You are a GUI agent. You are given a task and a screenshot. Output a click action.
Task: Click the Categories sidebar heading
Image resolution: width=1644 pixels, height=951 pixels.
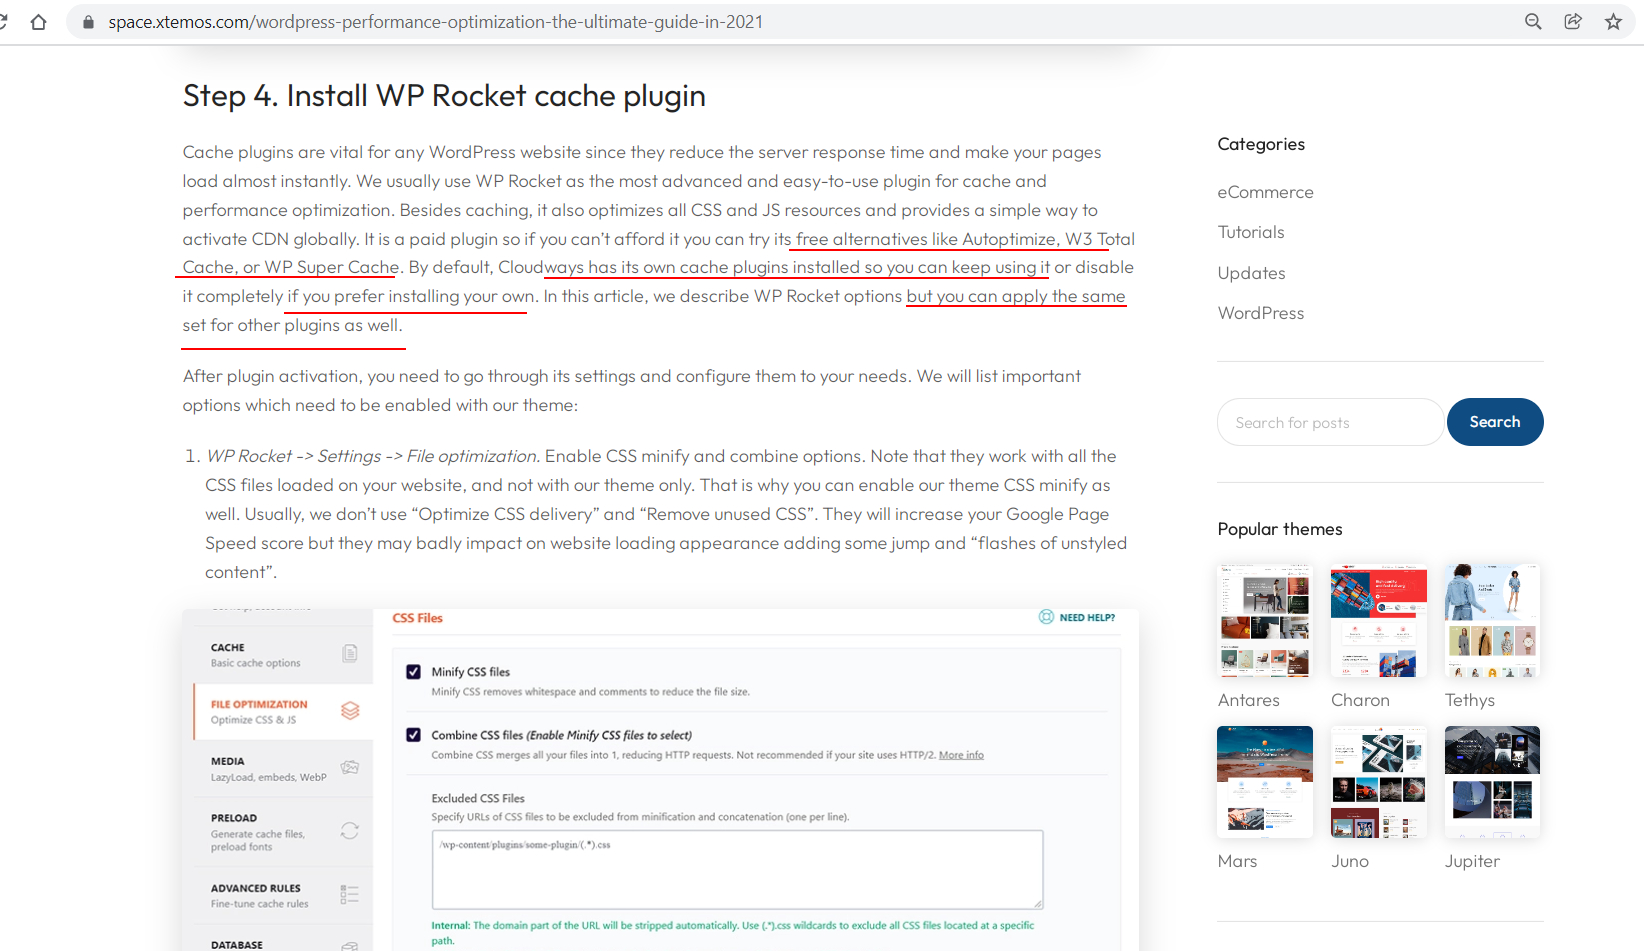tap(1261, 144)
